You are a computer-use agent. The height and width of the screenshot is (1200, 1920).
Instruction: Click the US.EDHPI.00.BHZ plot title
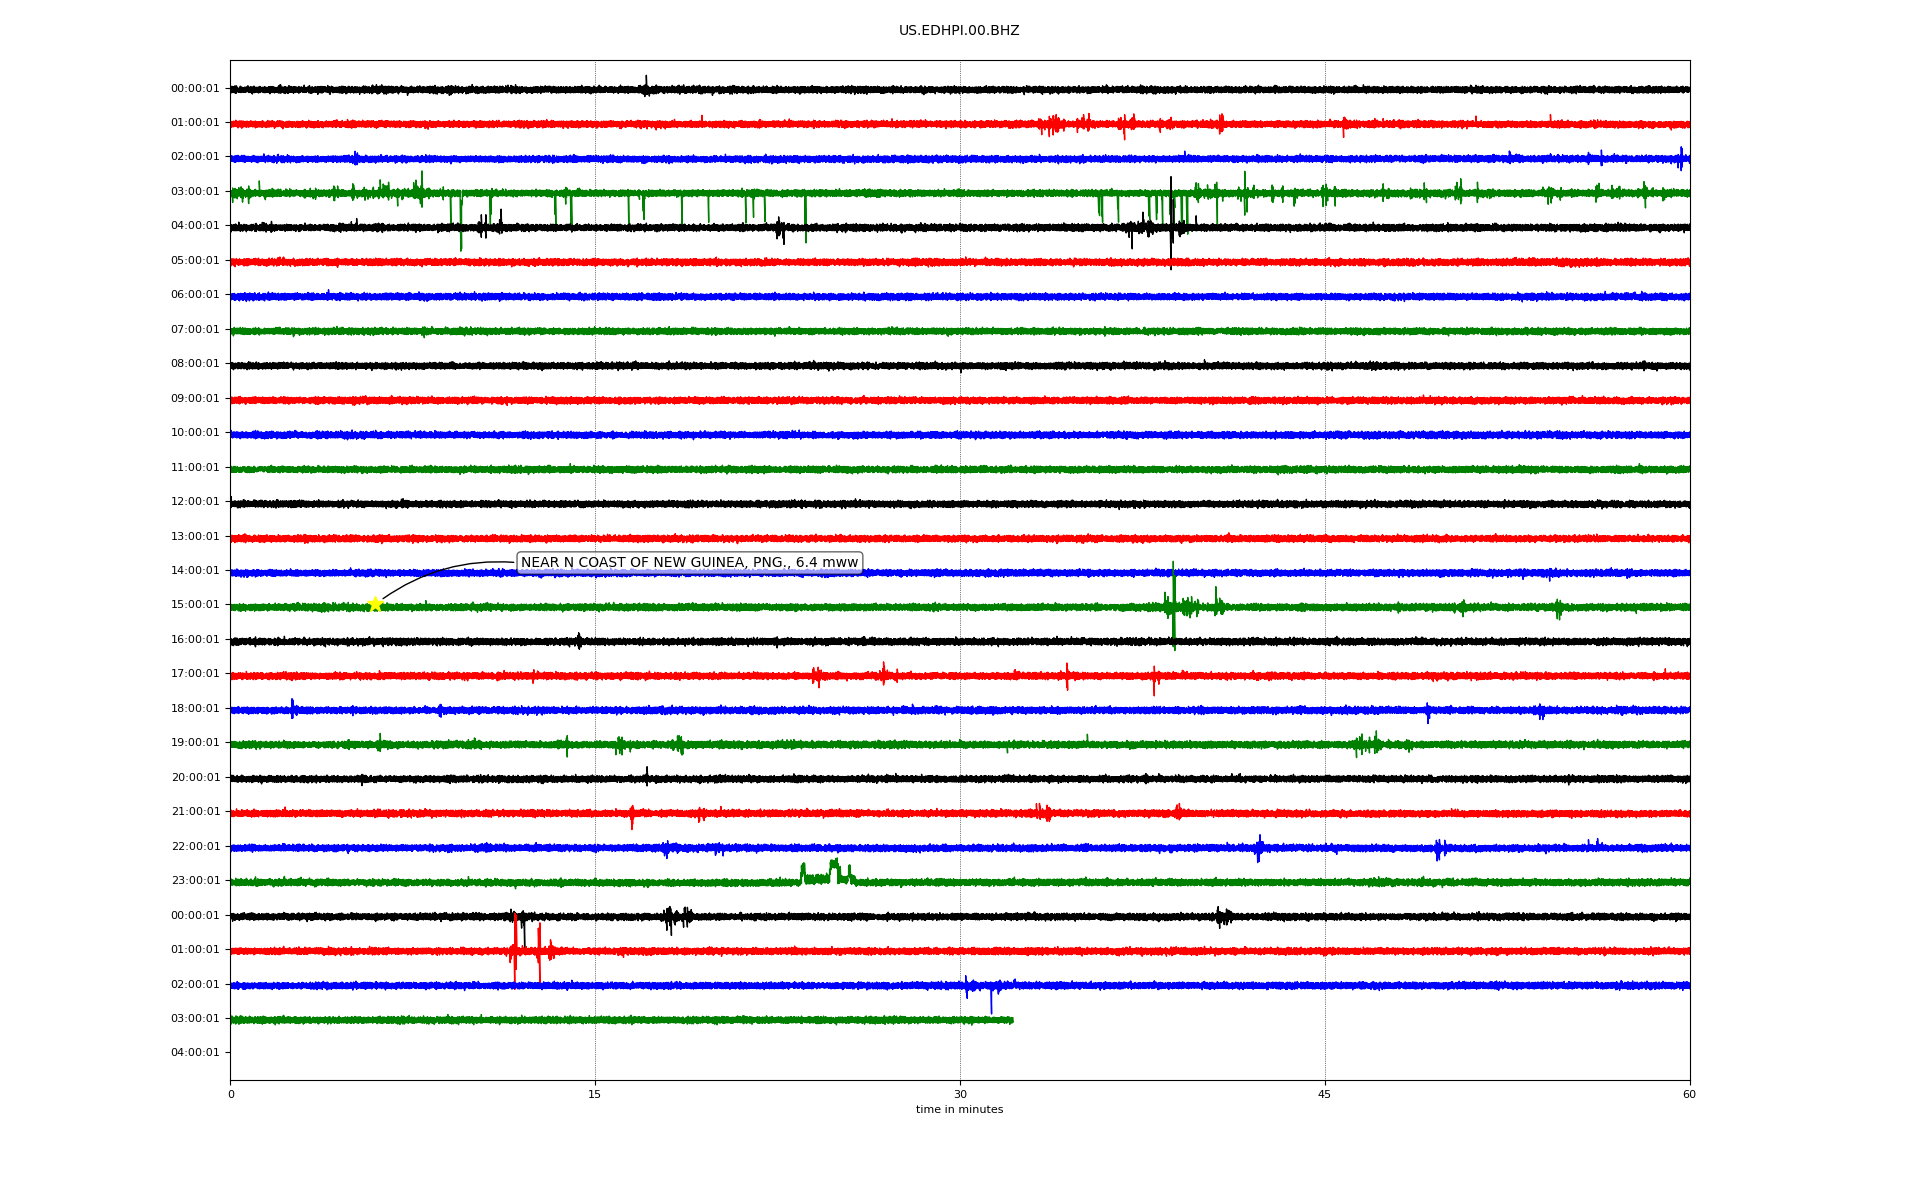[x=959, y=31]
